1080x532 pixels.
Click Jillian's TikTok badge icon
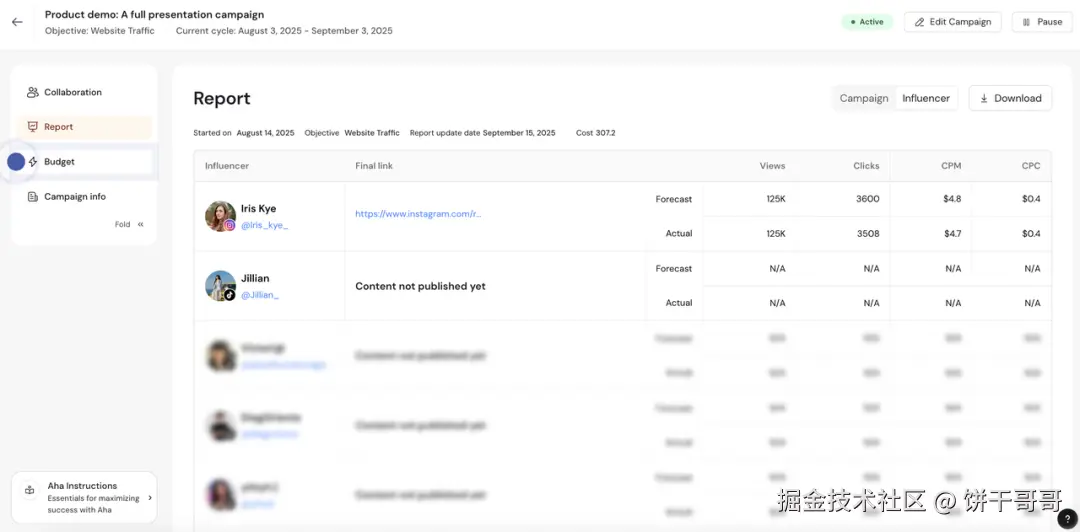pos(230,295)
